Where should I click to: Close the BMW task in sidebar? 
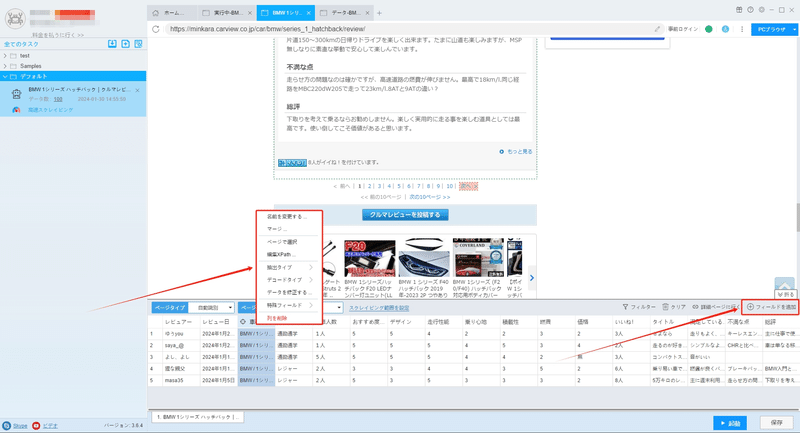137,90
